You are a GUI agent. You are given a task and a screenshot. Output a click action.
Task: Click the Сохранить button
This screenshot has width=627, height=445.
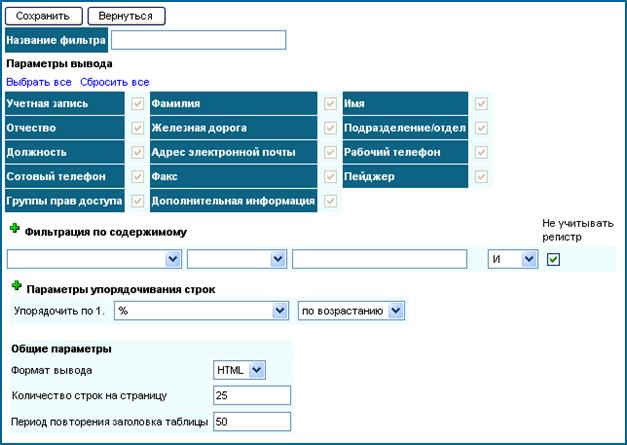pyautogui.click(x=43, y=16)
